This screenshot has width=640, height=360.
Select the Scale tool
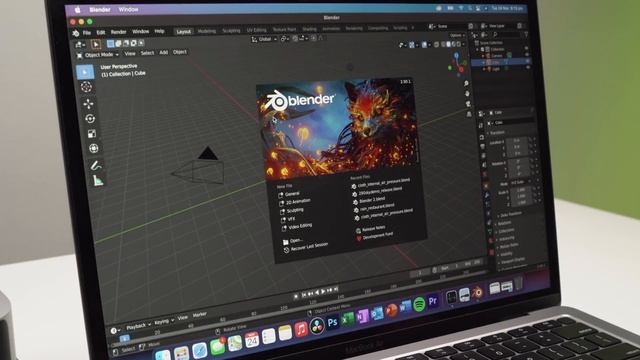click(92, 134)
